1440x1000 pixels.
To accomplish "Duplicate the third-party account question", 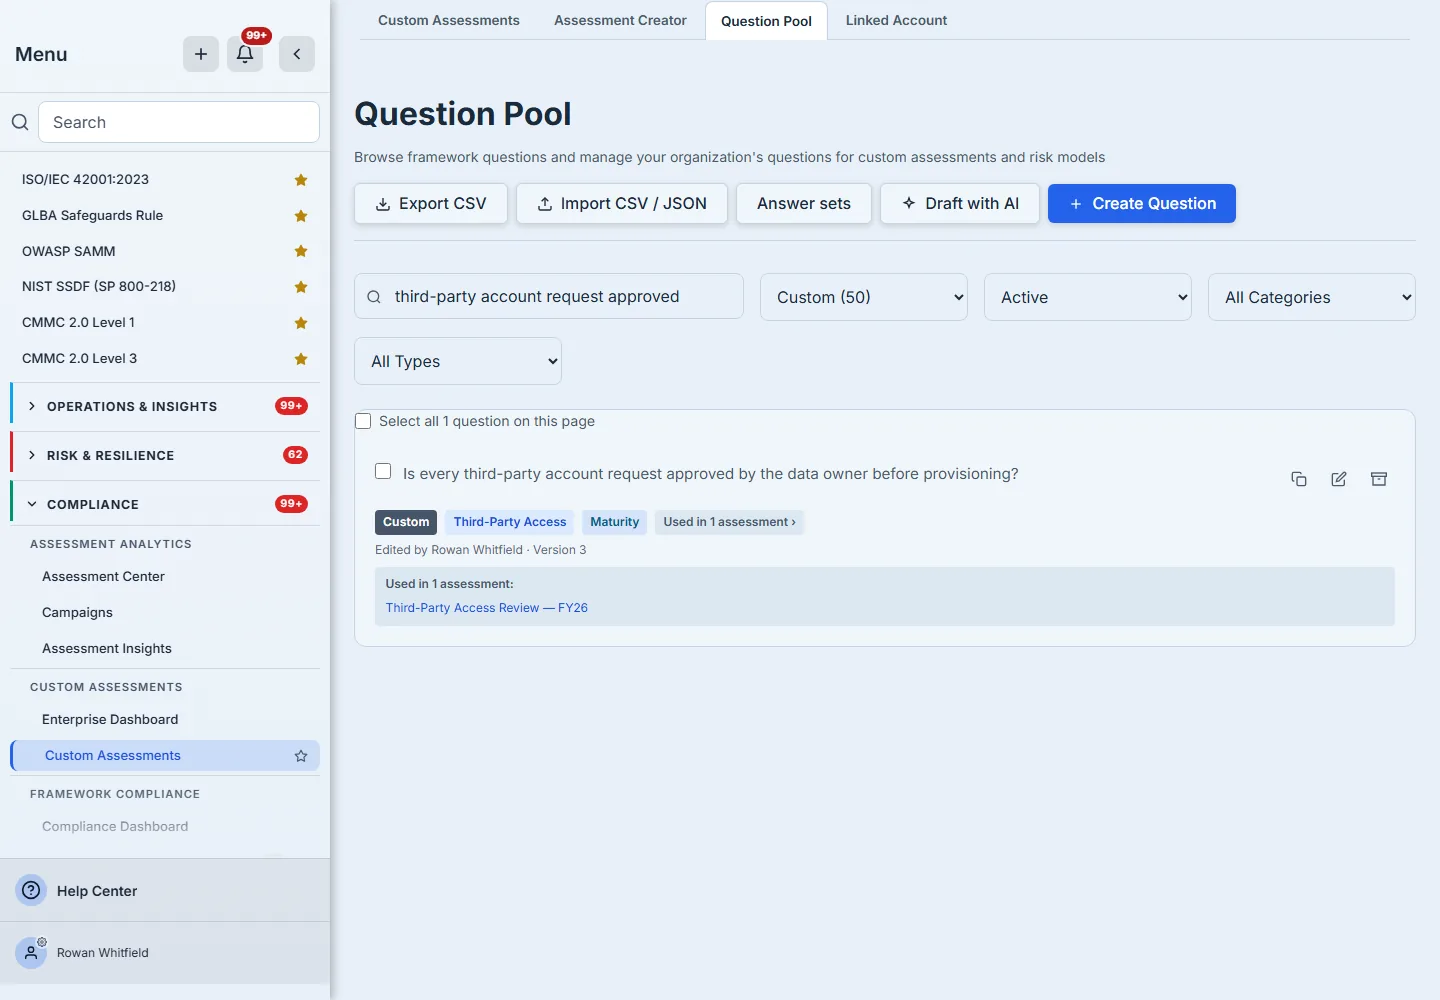I will pos(1299,479).
